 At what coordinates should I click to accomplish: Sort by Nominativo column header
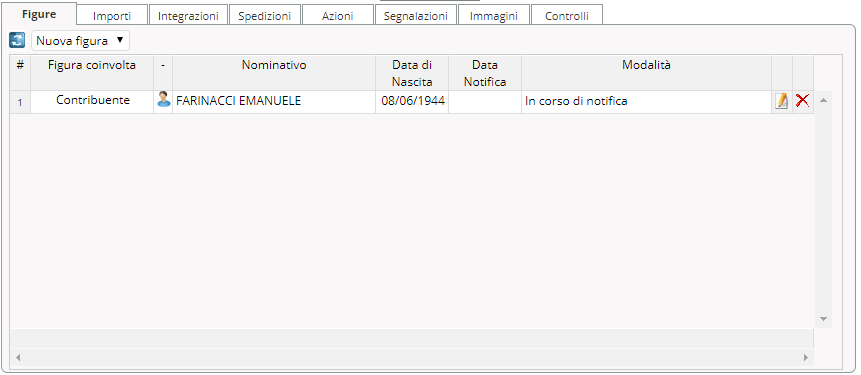(x=274, y=65)
